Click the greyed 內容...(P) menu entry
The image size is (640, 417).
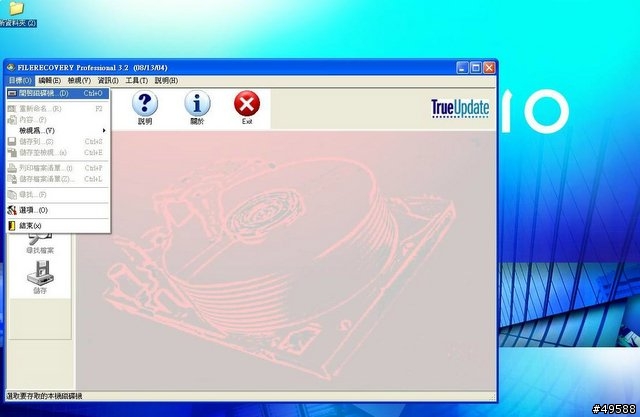[58, 120]
